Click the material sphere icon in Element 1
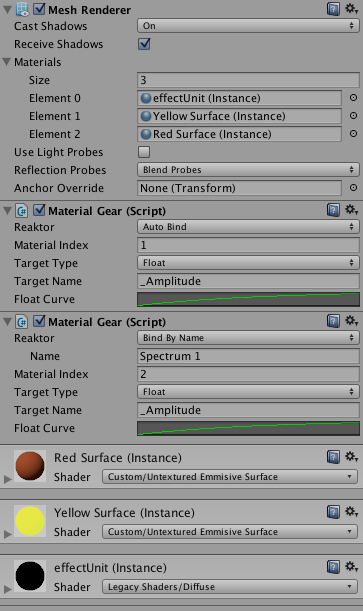Viewport: 363px width, 611px height. coord(146,116)
